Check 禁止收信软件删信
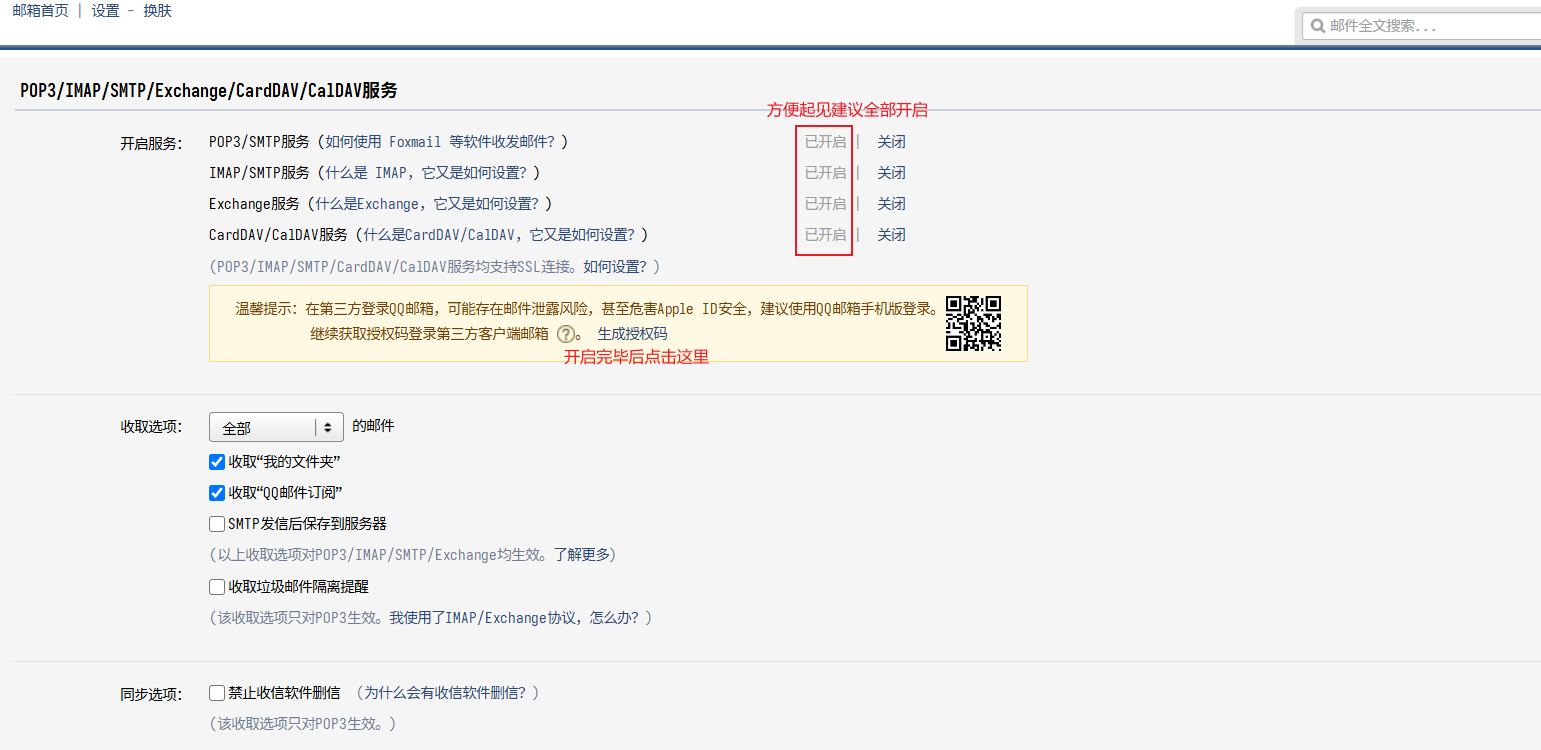 pos(217,692)
